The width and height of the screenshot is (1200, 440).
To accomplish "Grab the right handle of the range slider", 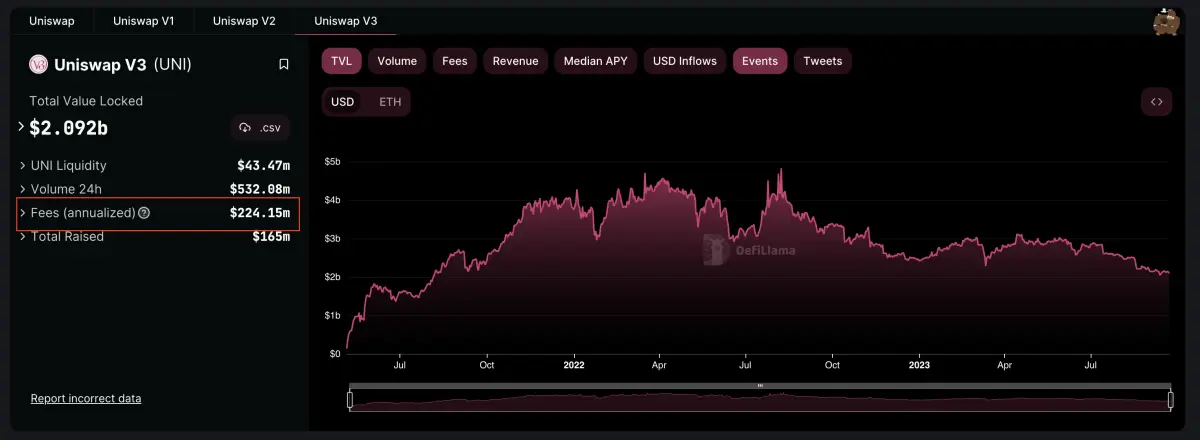I will (1170, 401).
